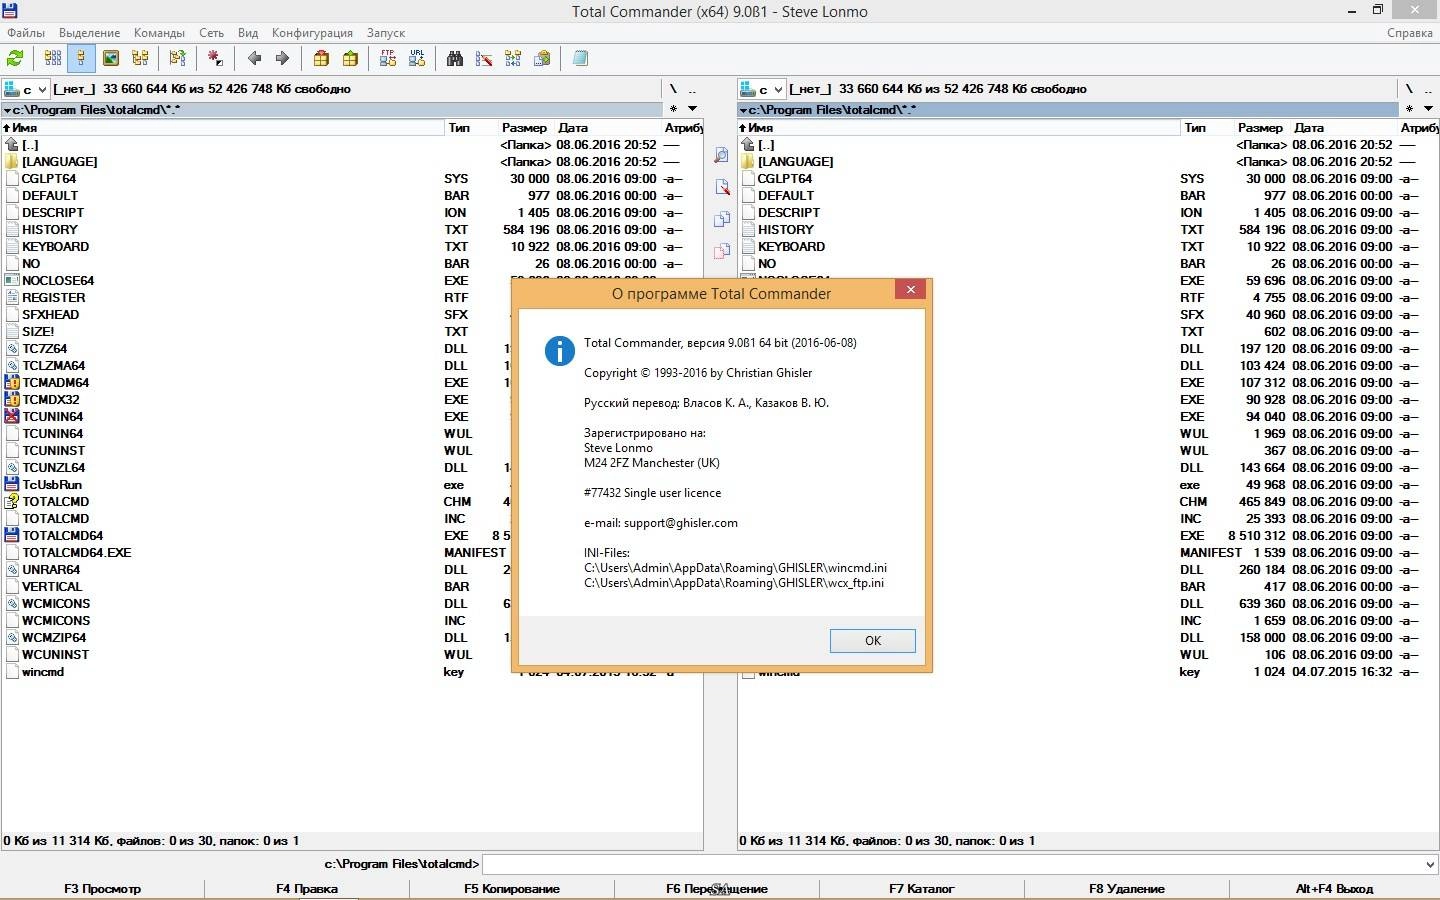Switch to brief file names view icon
The width and height of the screenshot is (1440, 900).
point(53,58)
